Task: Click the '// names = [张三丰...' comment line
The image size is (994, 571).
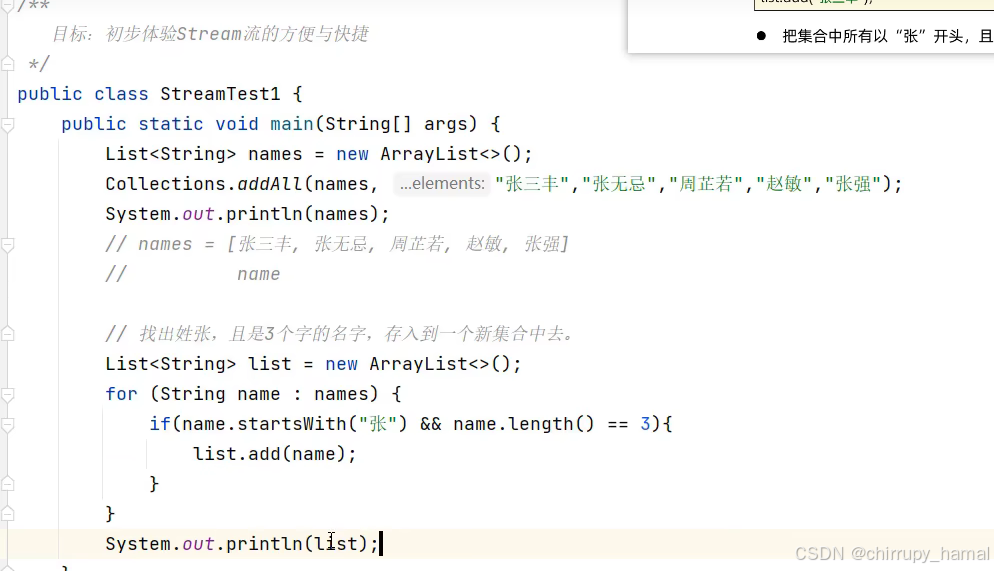Action: pyautogui.click(x=337, y=244)
